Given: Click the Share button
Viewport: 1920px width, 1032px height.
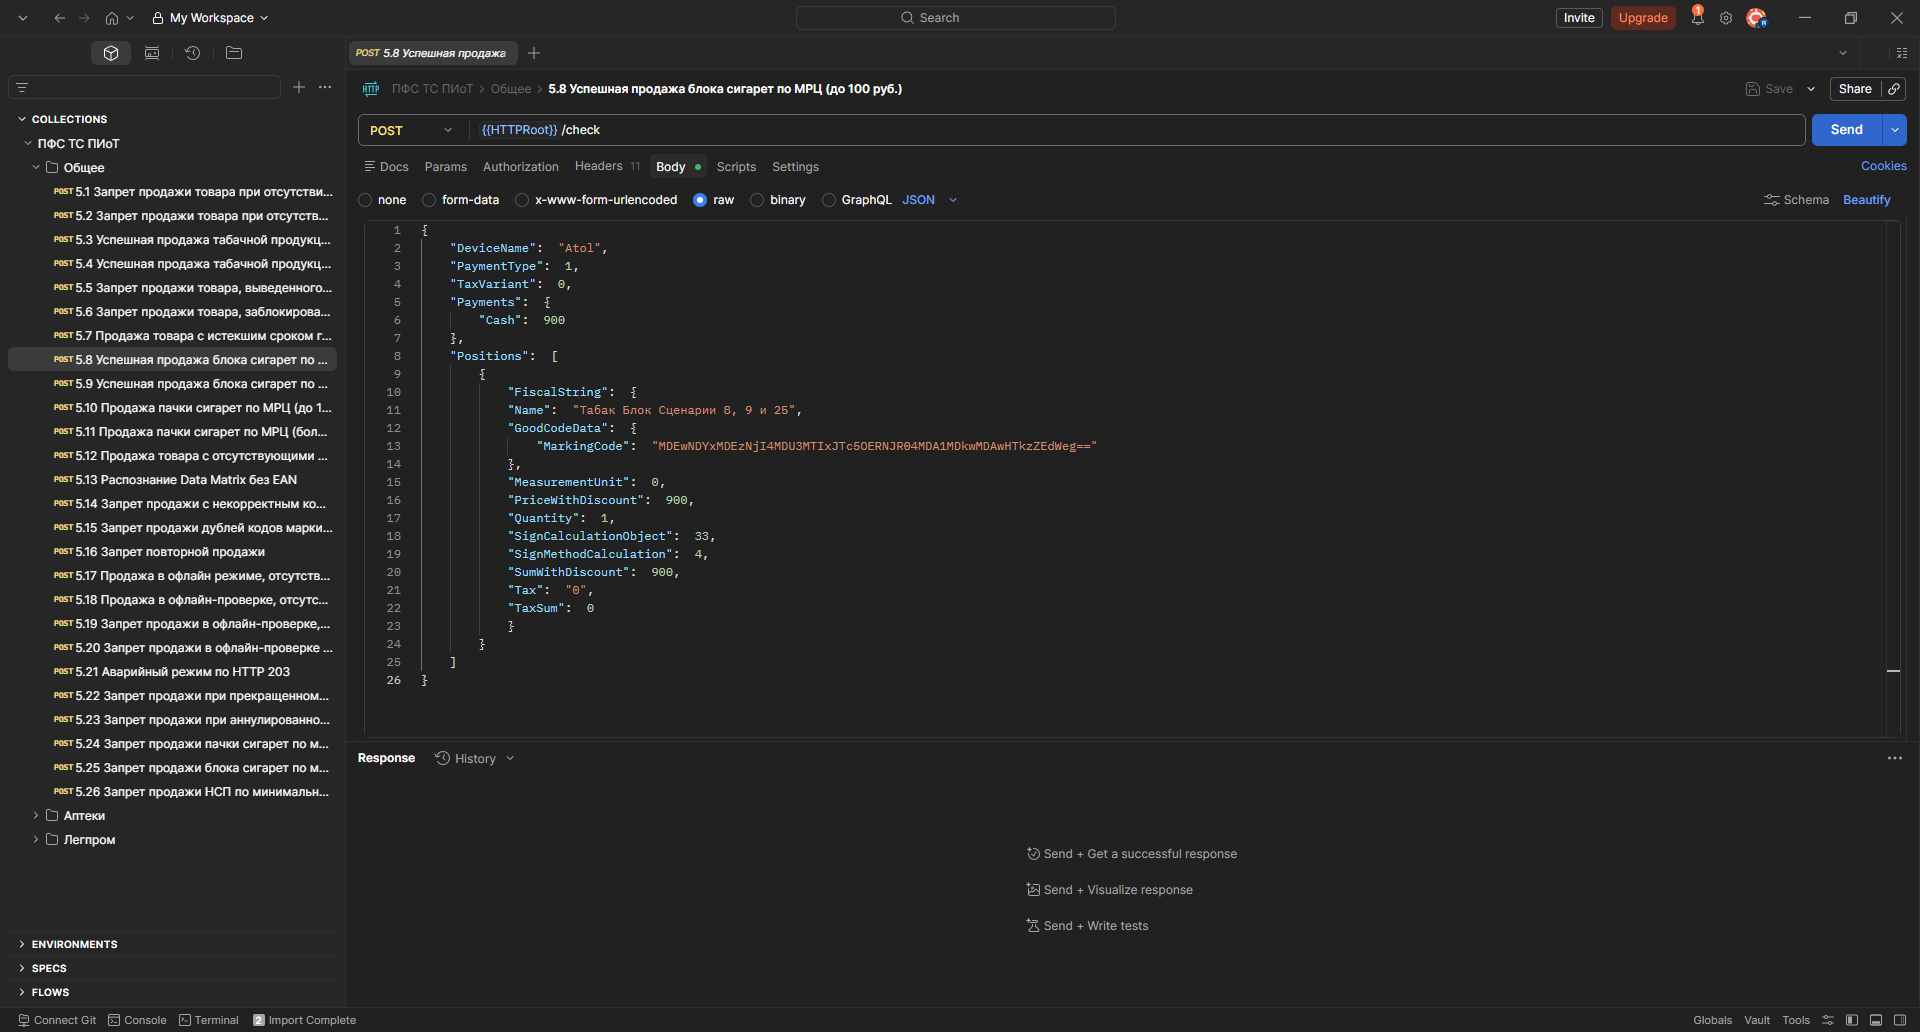Looking at the screenshot, I should pos(1855,89).
